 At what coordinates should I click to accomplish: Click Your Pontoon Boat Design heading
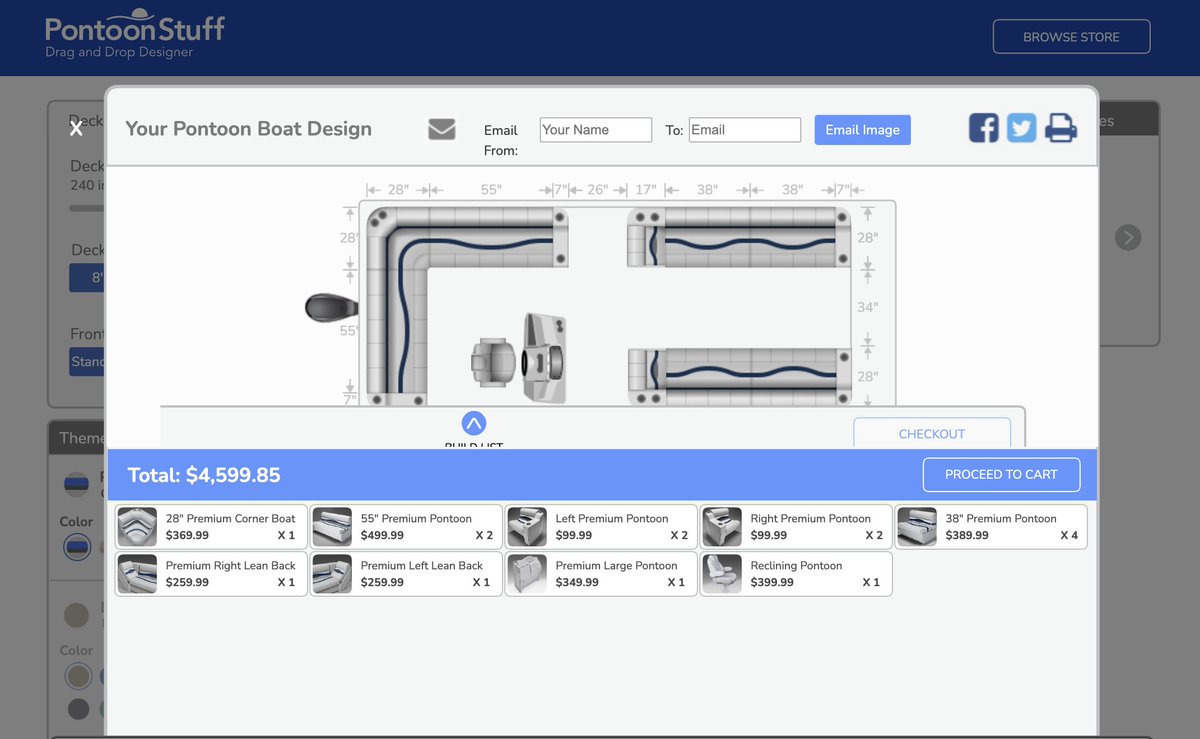248,129
